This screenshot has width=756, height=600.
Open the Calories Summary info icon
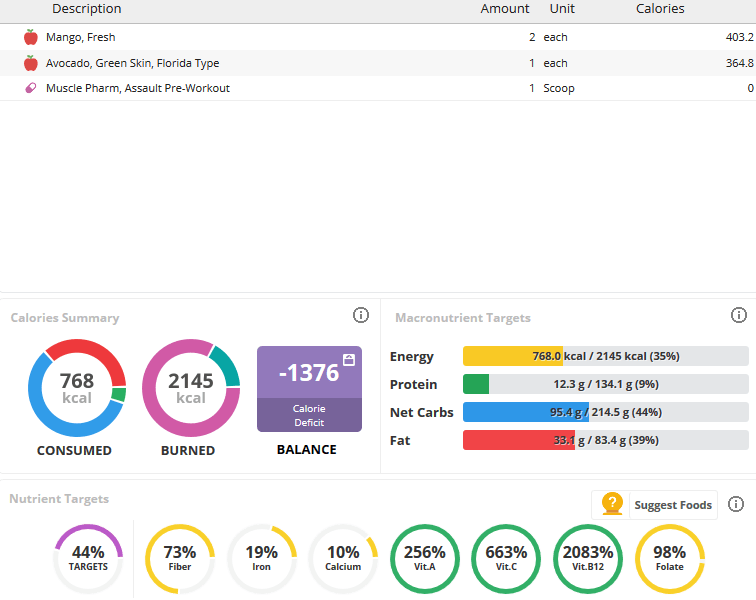[361, 316]
